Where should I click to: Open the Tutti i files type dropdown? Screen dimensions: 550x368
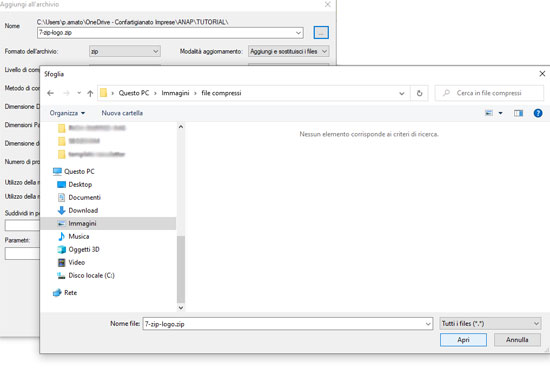490,323
